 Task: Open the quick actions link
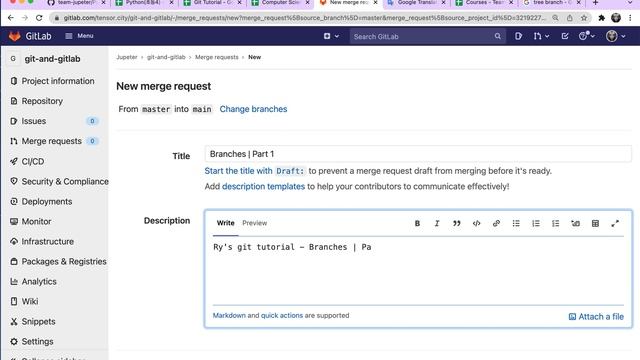click(282, 316)
